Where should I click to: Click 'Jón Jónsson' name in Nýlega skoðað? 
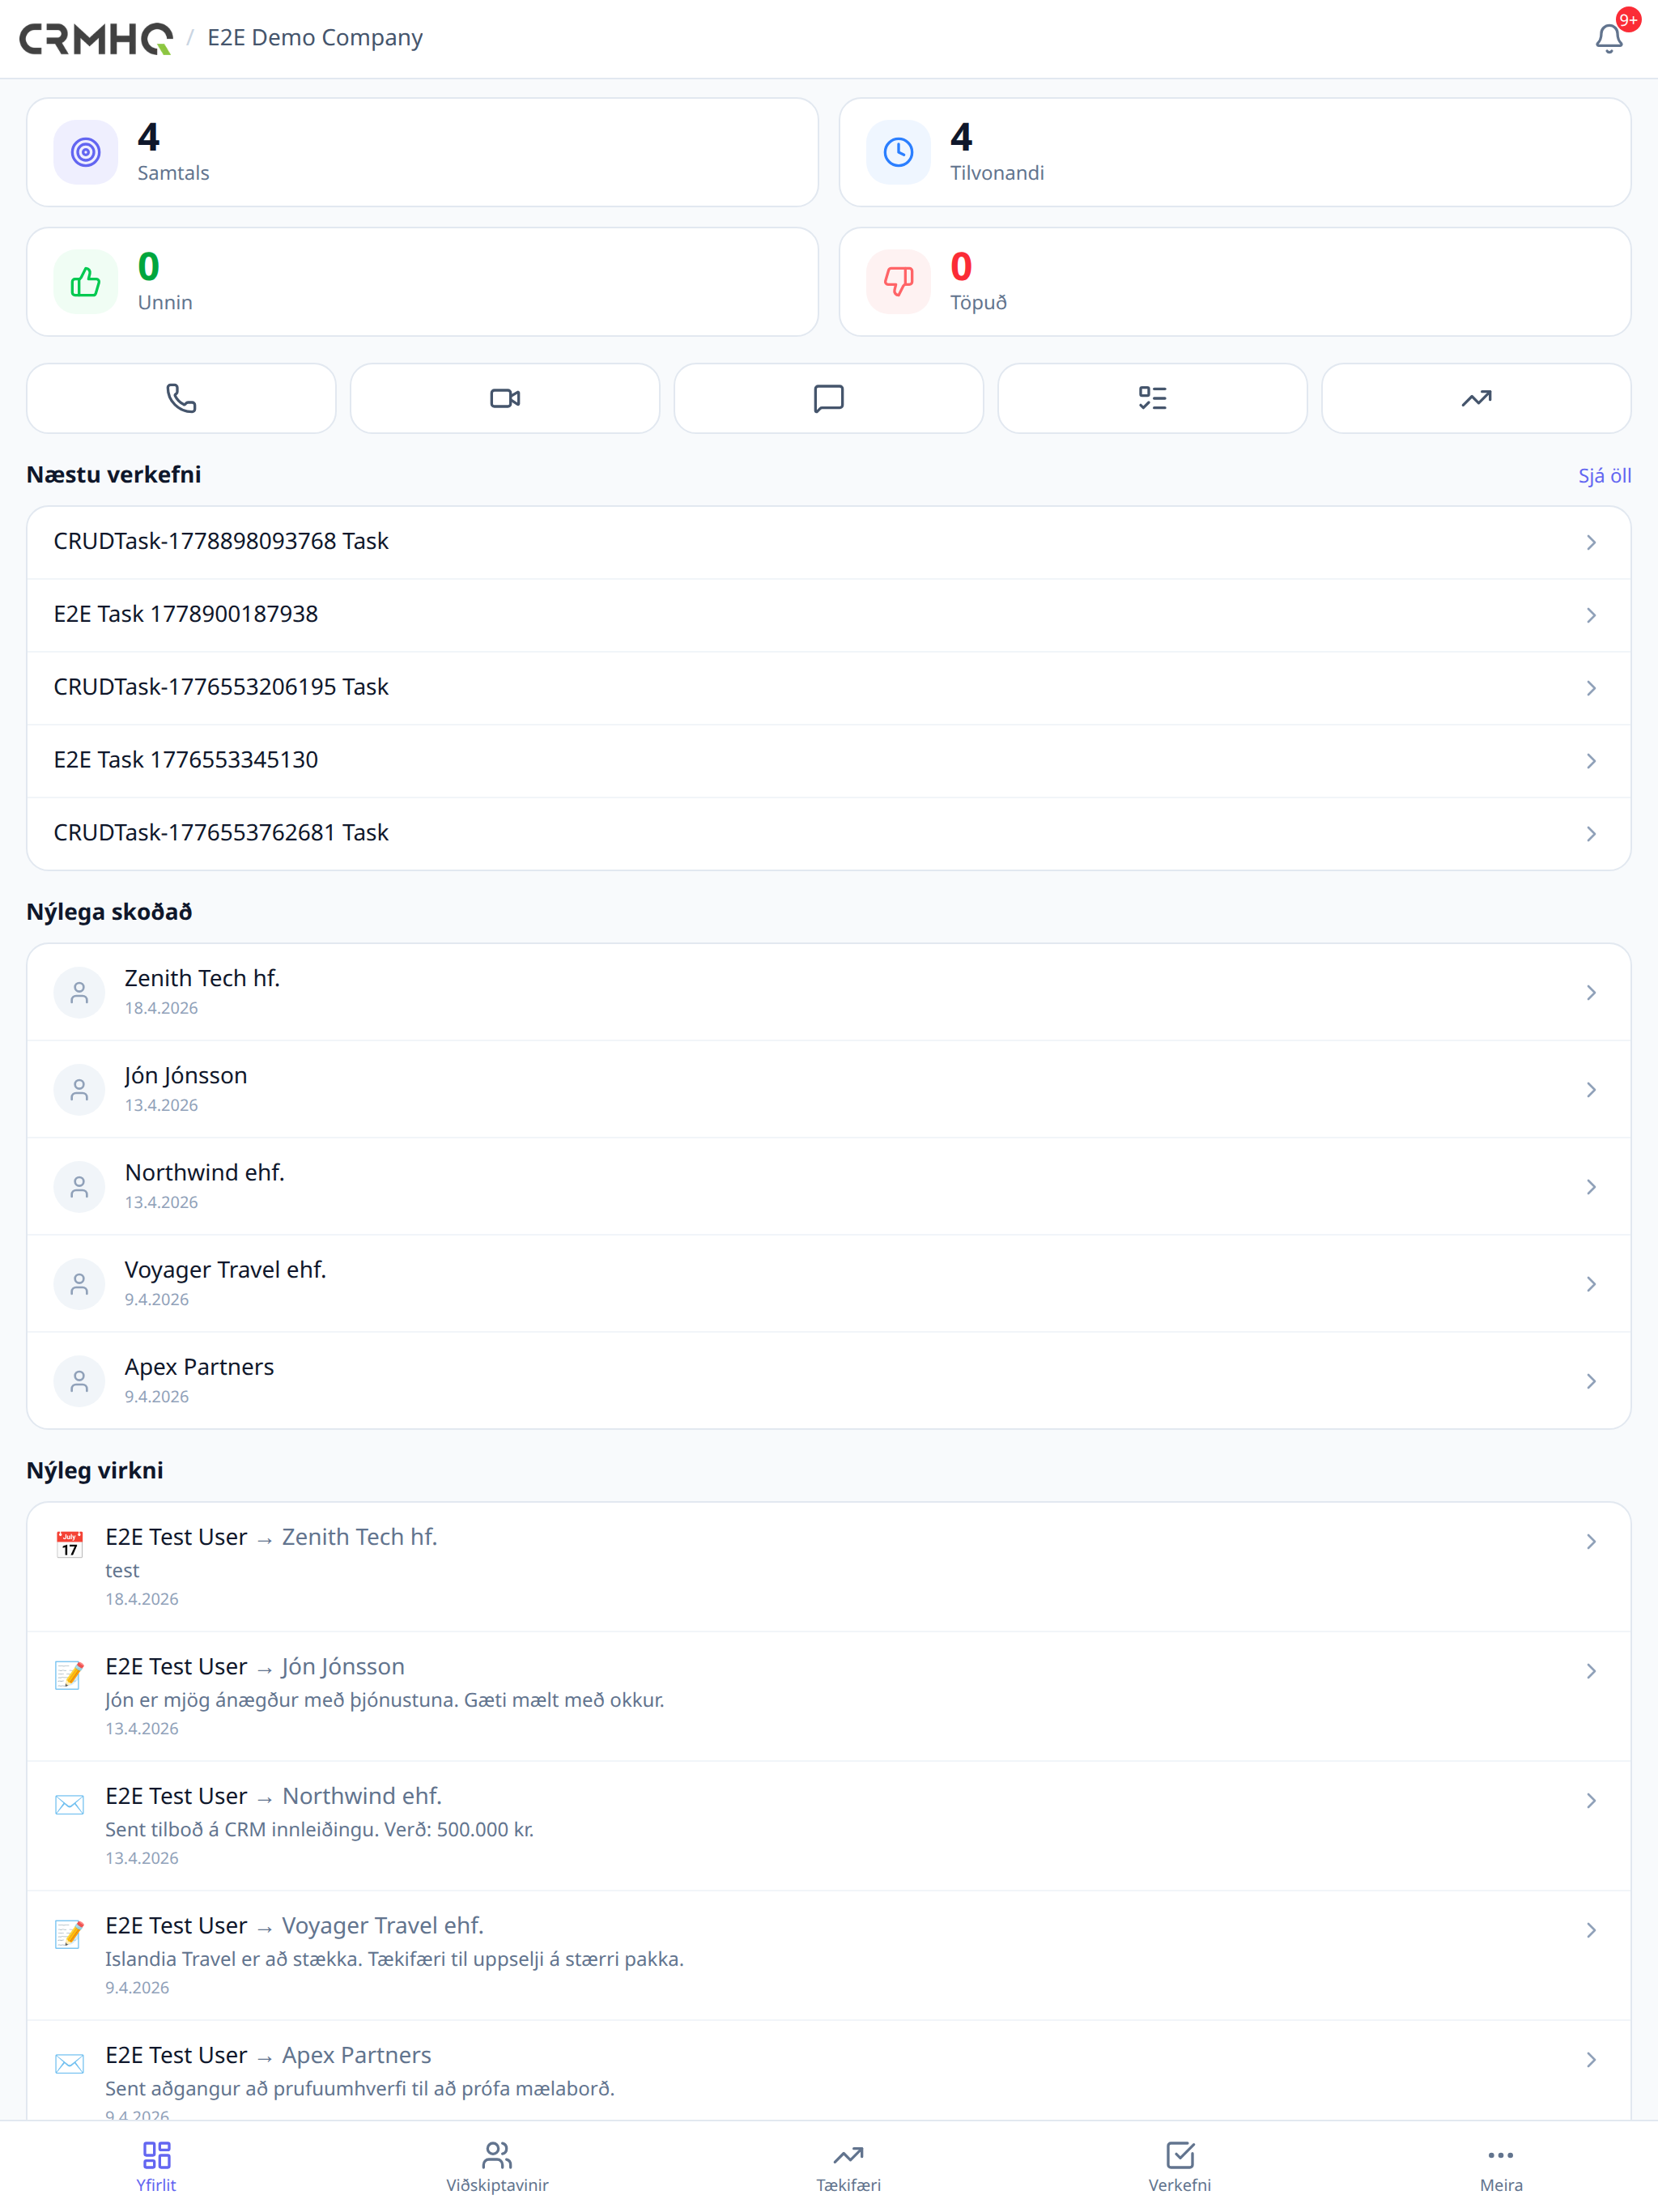(186, 1075)
